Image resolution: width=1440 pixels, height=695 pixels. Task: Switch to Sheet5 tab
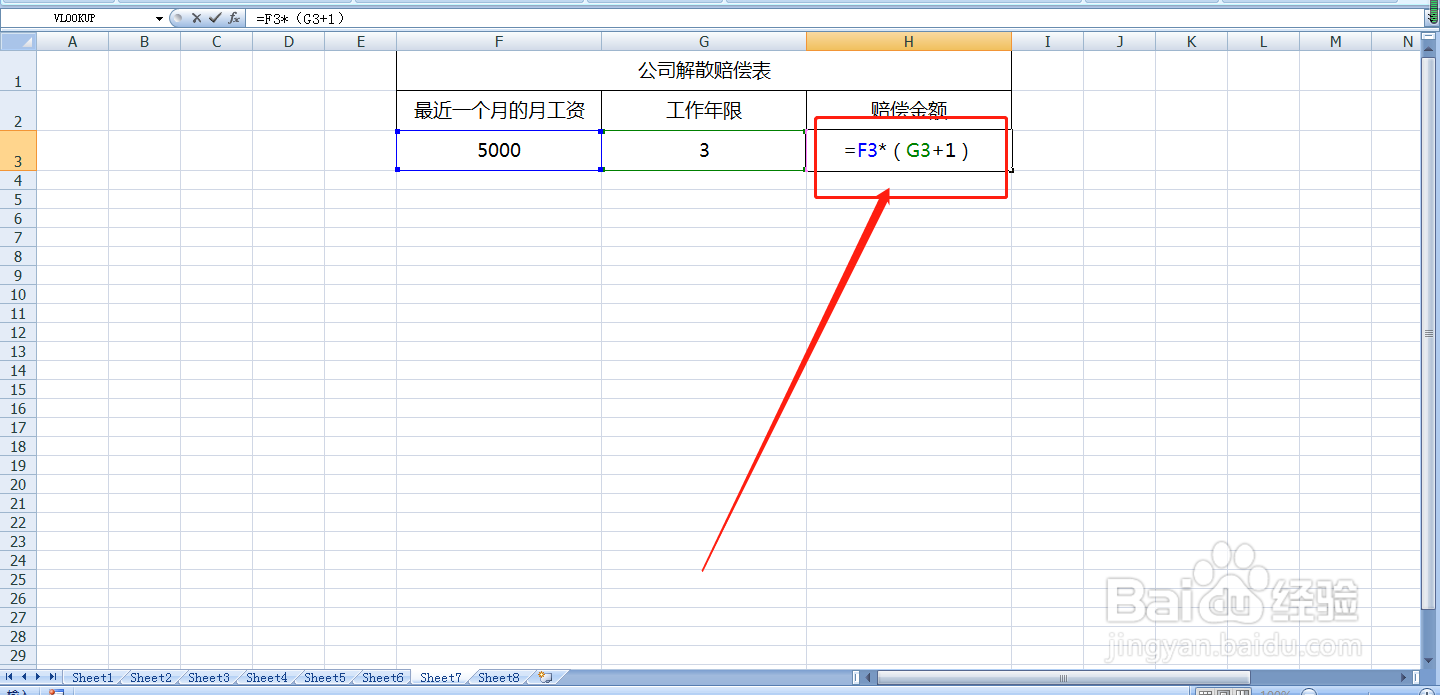[324, 678]
